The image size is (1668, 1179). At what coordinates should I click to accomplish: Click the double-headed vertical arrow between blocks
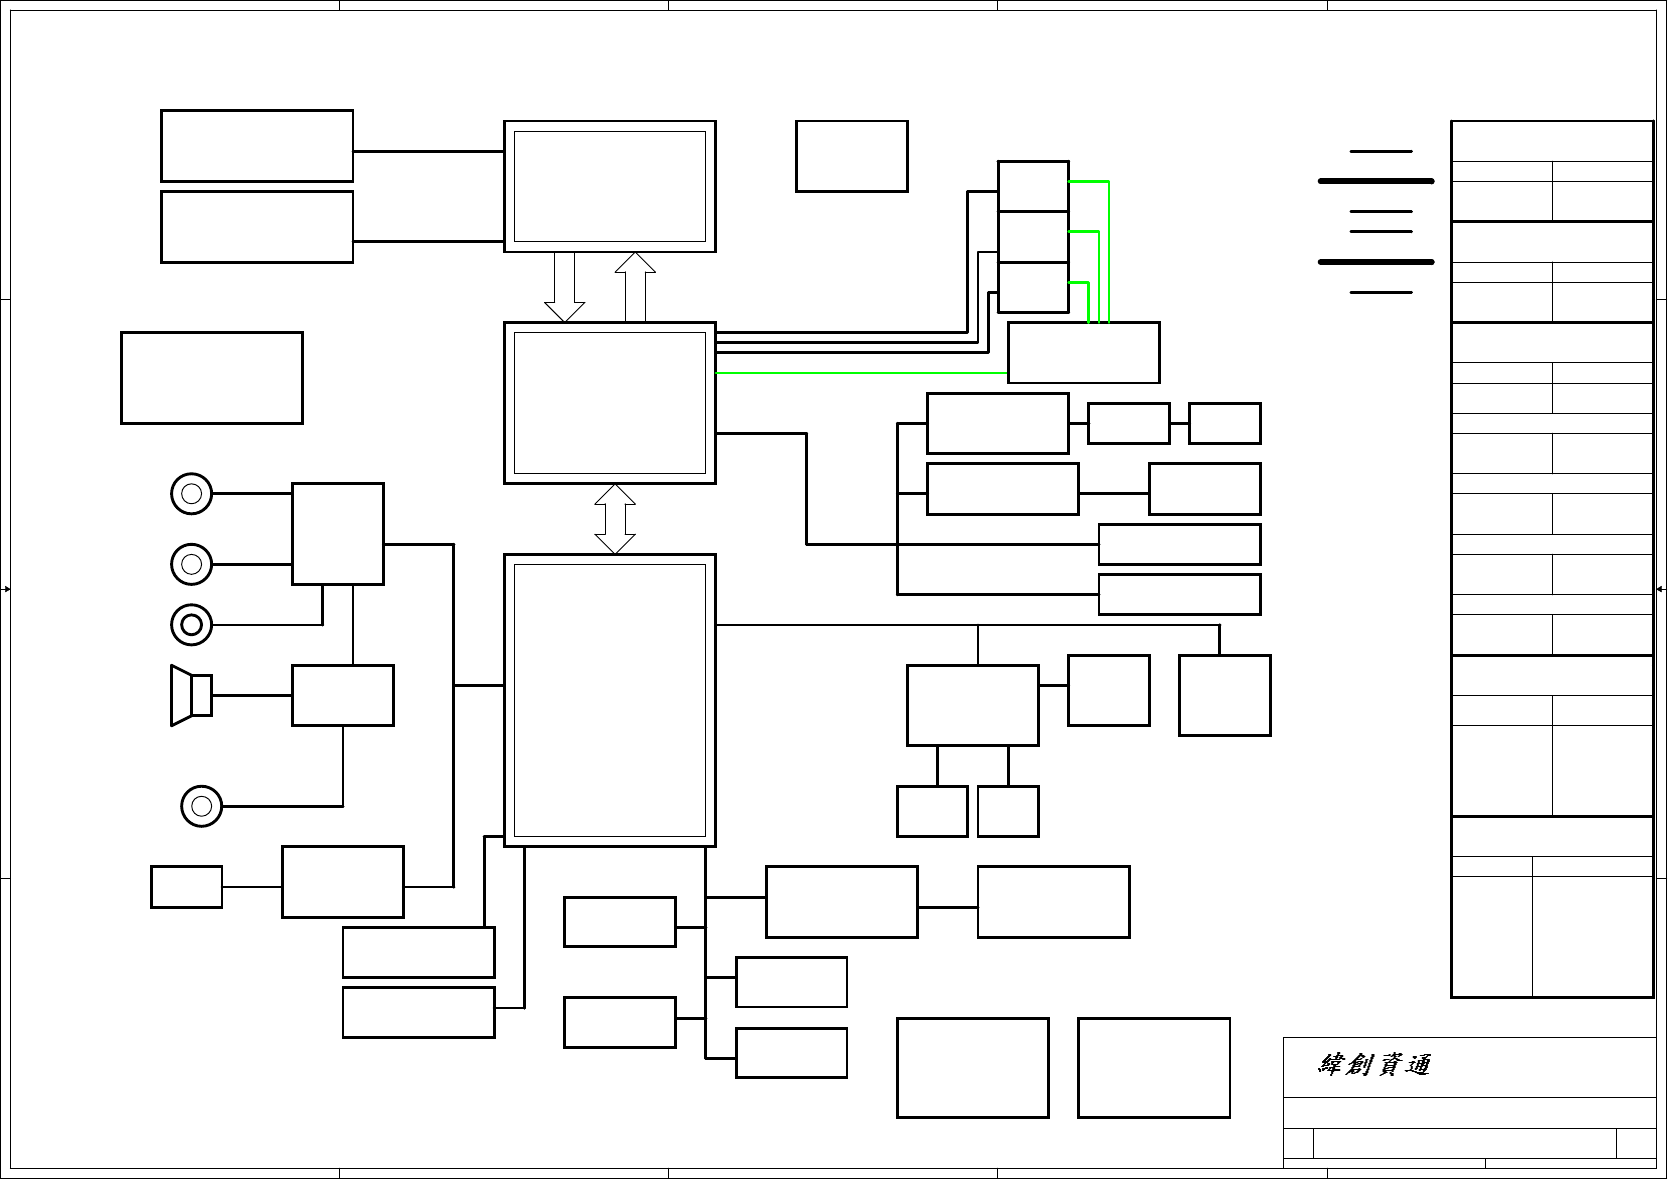pyautogui.click(x=615, y=519)
